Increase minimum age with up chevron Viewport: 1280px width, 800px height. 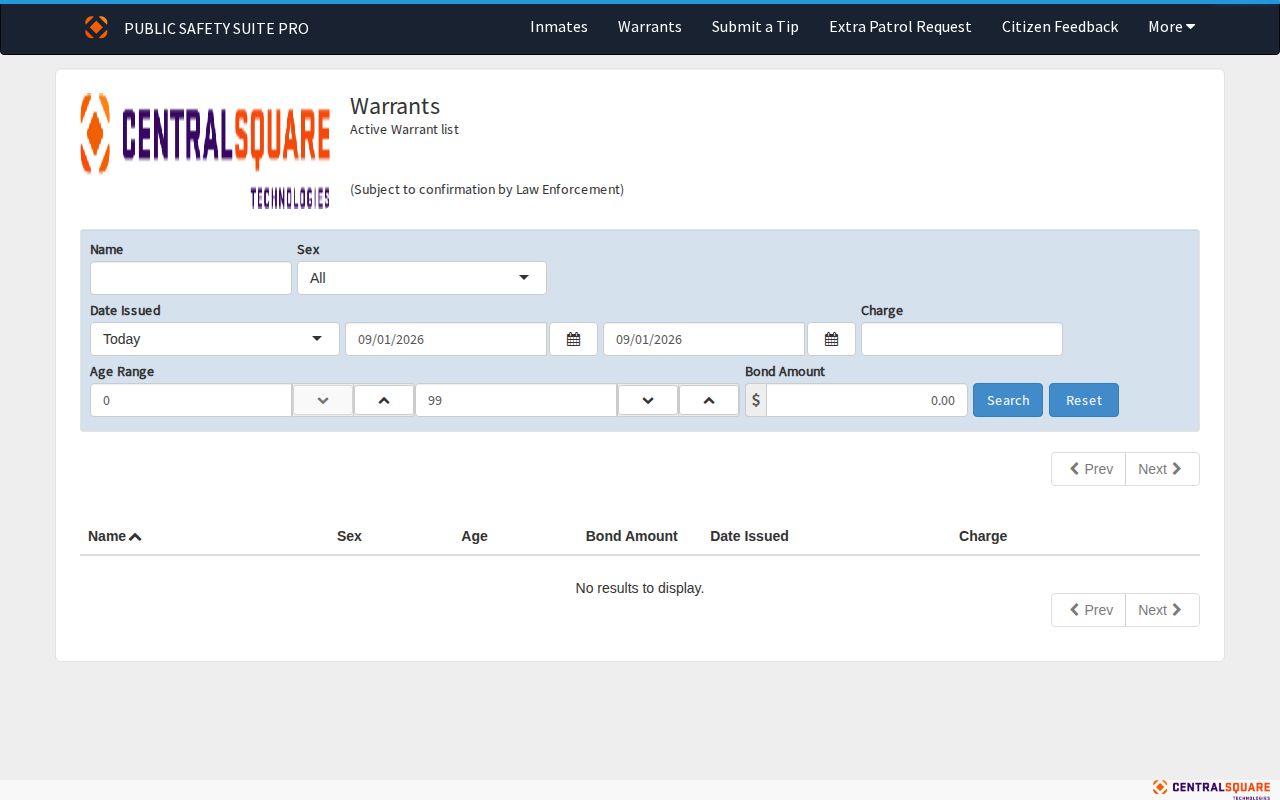pyautogui.click(x=384, y=400)
